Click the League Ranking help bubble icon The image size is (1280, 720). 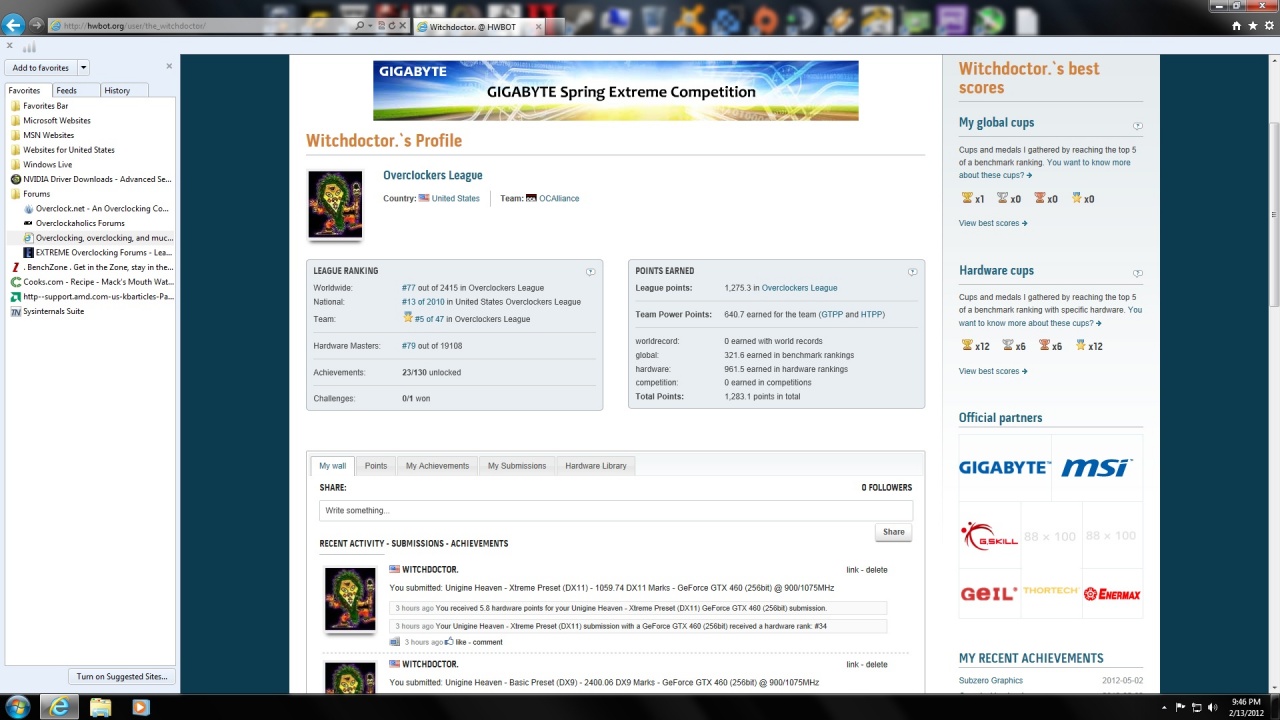590,272
